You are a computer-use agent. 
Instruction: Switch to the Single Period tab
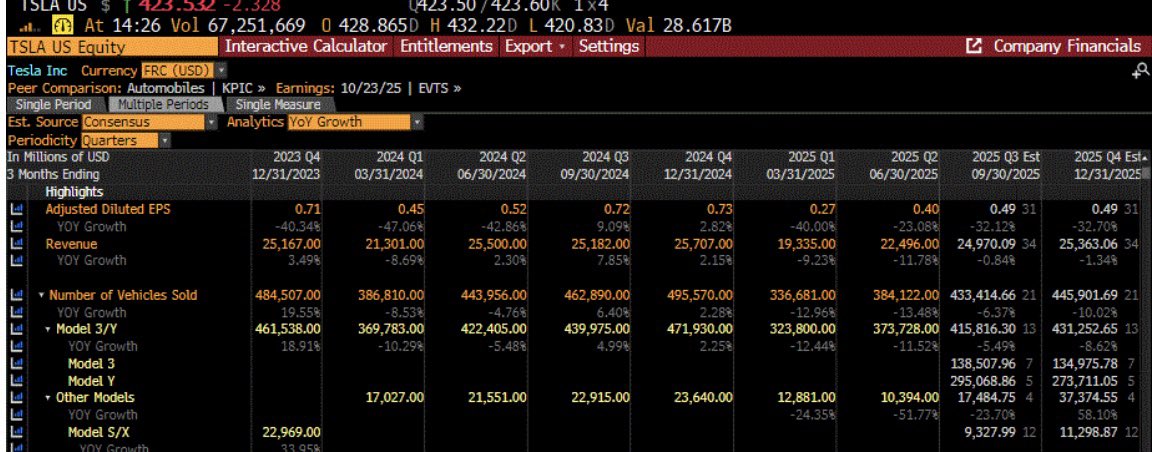coord(54,105)
